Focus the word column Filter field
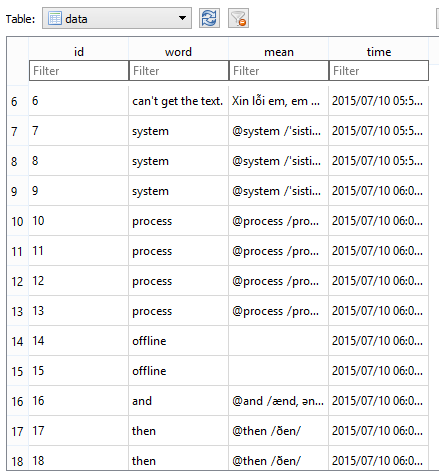 pos(179,71)
